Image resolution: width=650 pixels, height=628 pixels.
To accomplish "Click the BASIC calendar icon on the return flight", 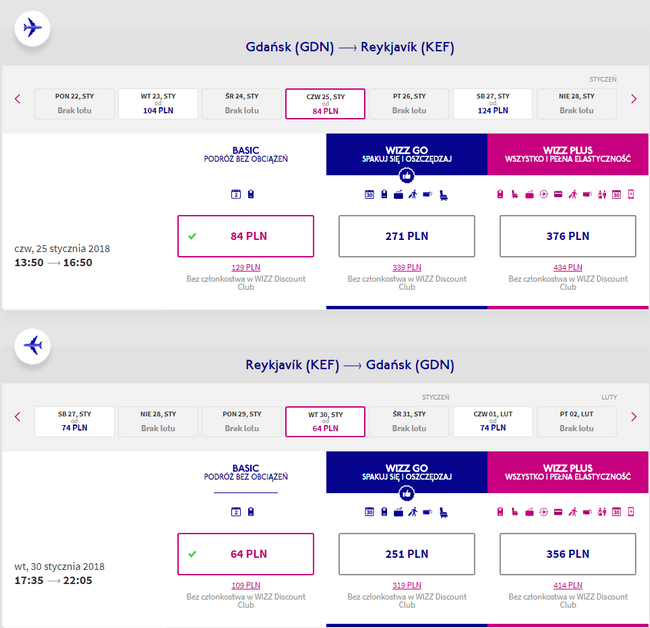I will point(236,512).
